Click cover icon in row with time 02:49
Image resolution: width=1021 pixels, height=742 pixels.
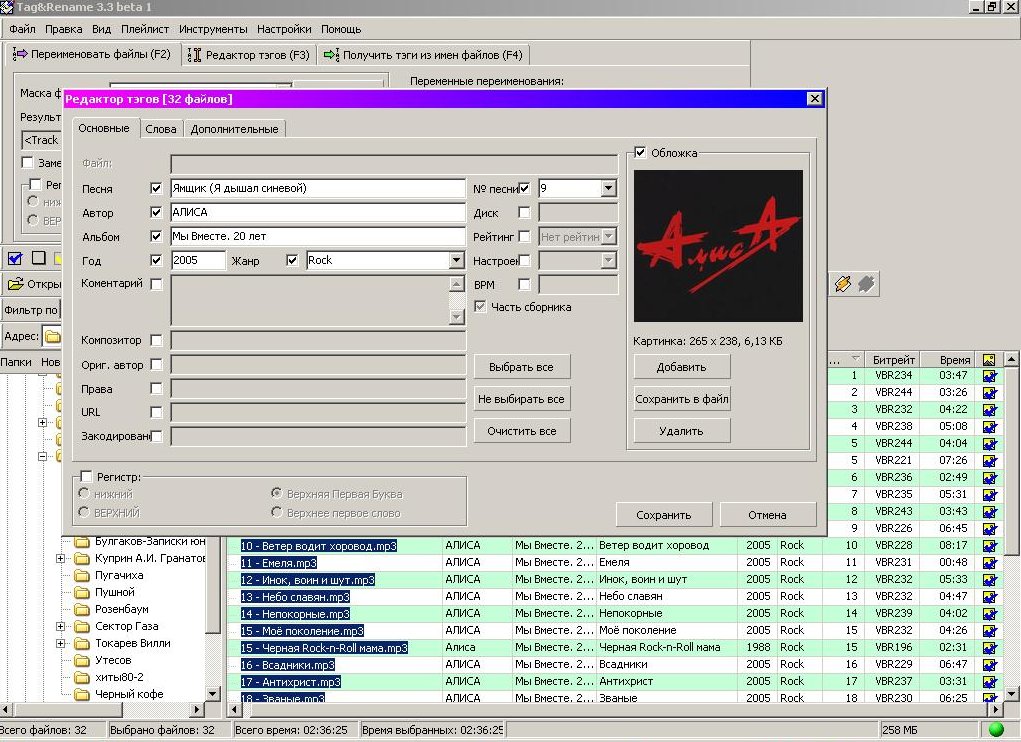pos(990,477)
